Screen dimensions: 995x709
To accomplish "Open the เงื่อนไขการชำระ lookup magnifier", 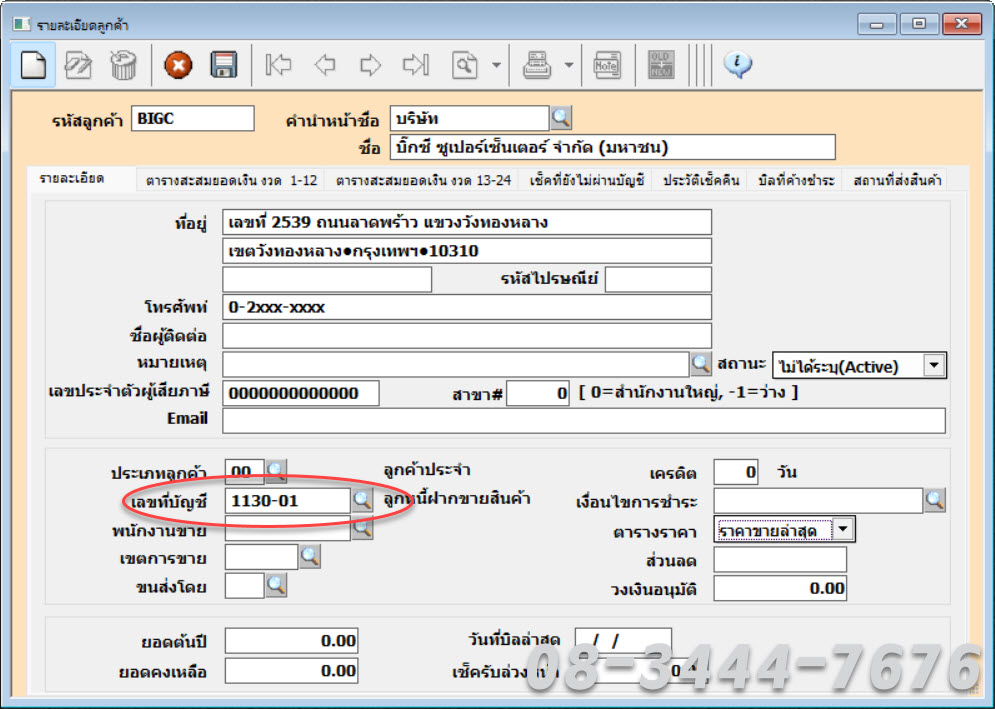I will tap(935, 500).
